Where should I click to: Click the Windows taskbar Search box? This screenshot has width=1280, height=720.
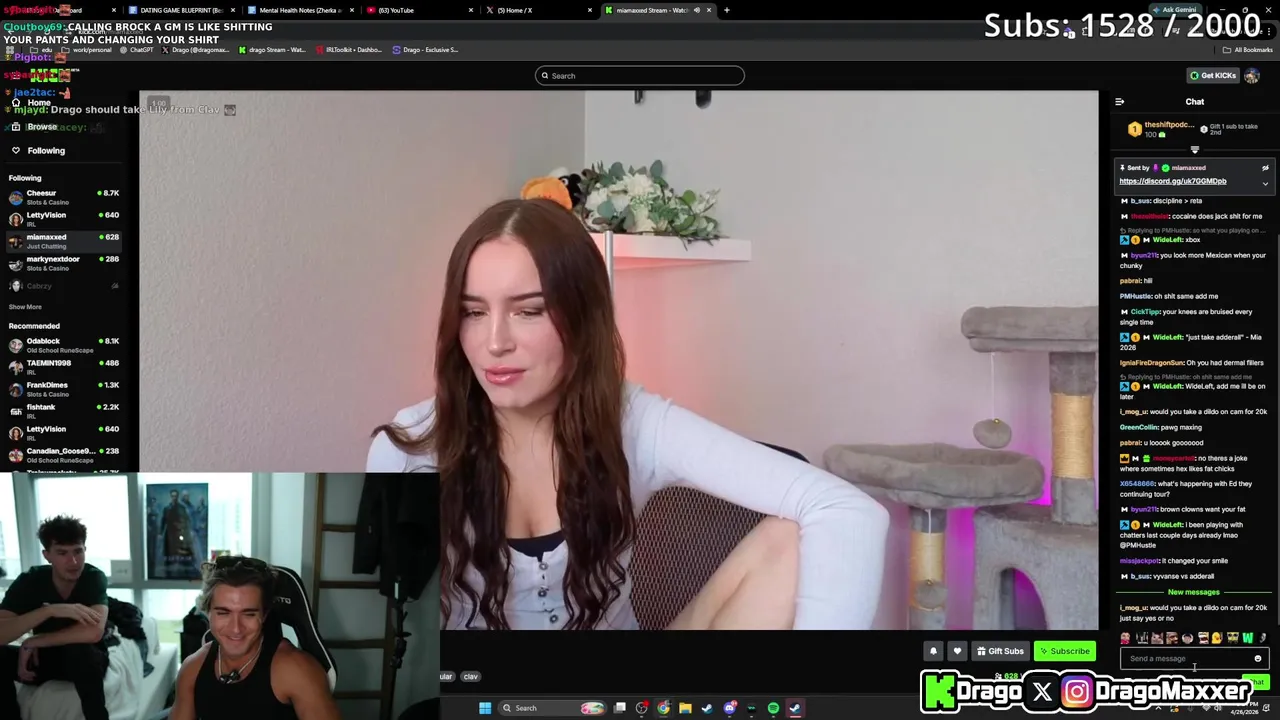click(x=552, y=708)
